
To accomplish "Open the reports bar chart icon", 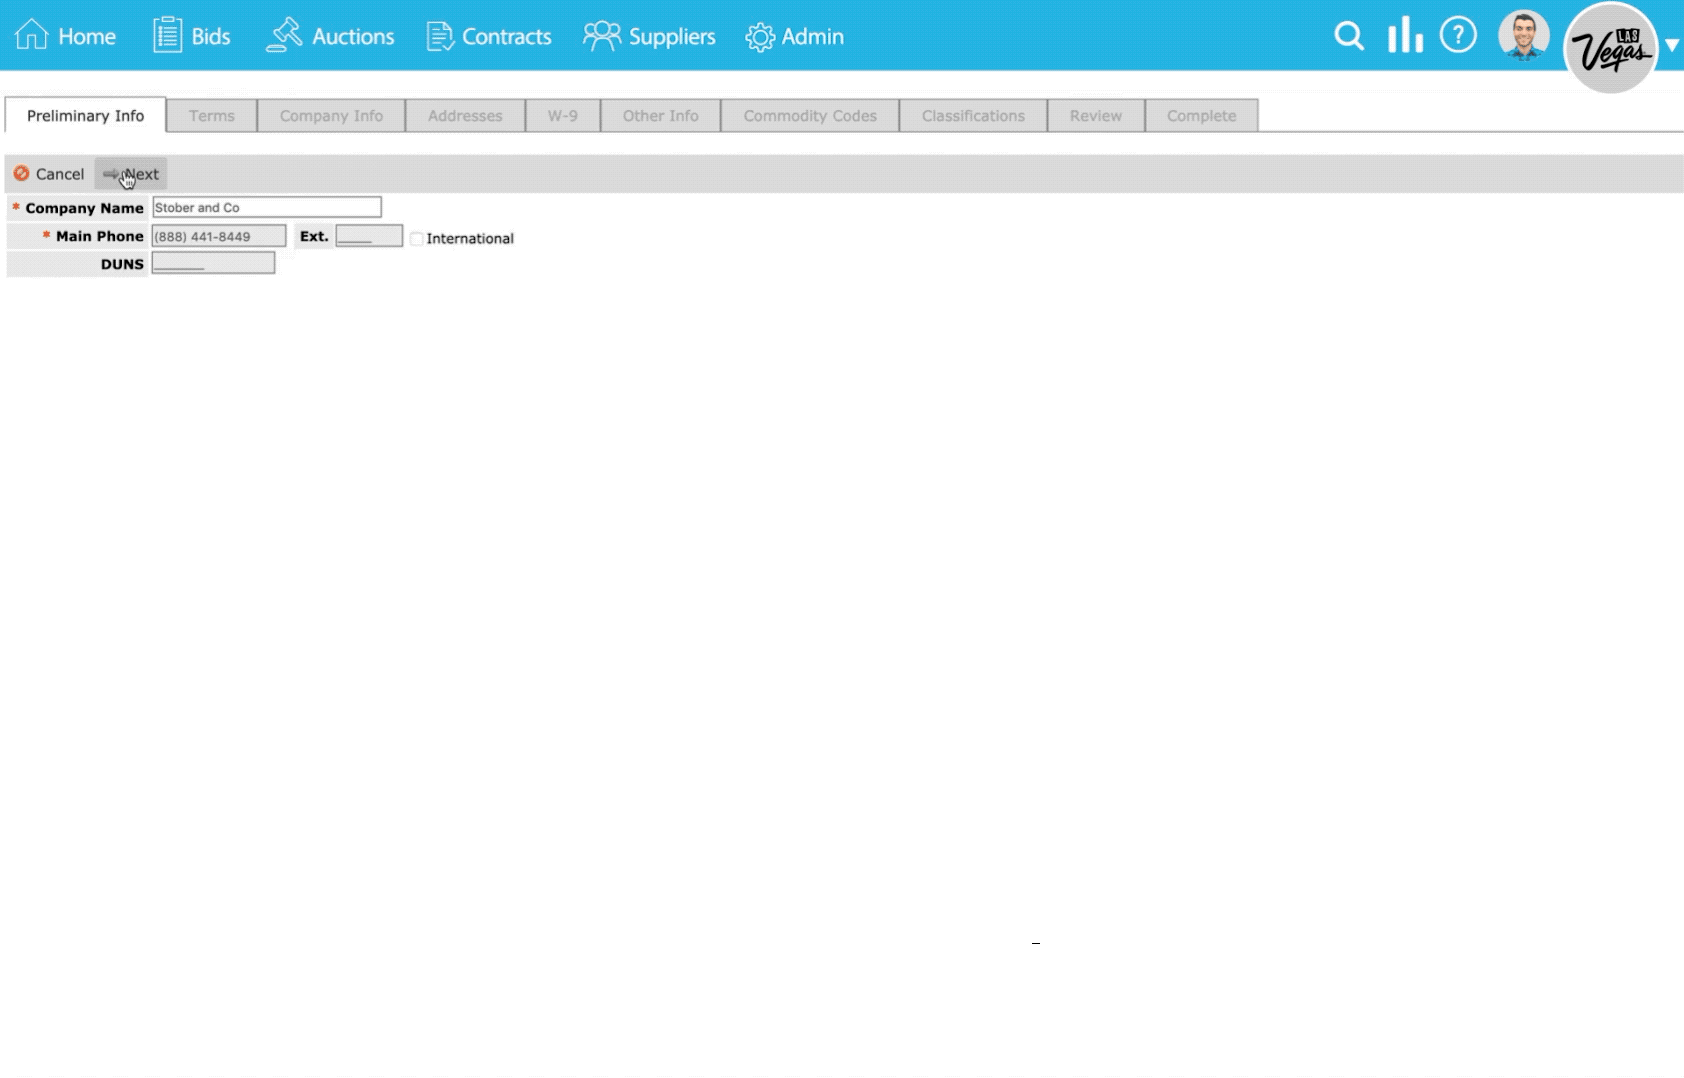I will [x=1405, y=35].
